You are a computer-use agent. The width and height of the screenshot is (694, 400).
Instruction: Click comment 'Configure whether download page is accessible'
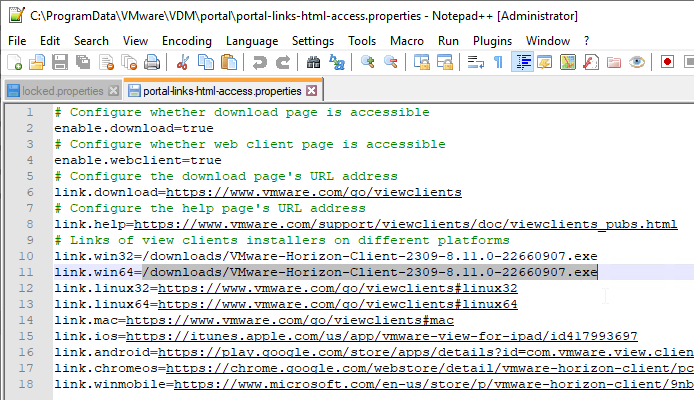[250, 112]
